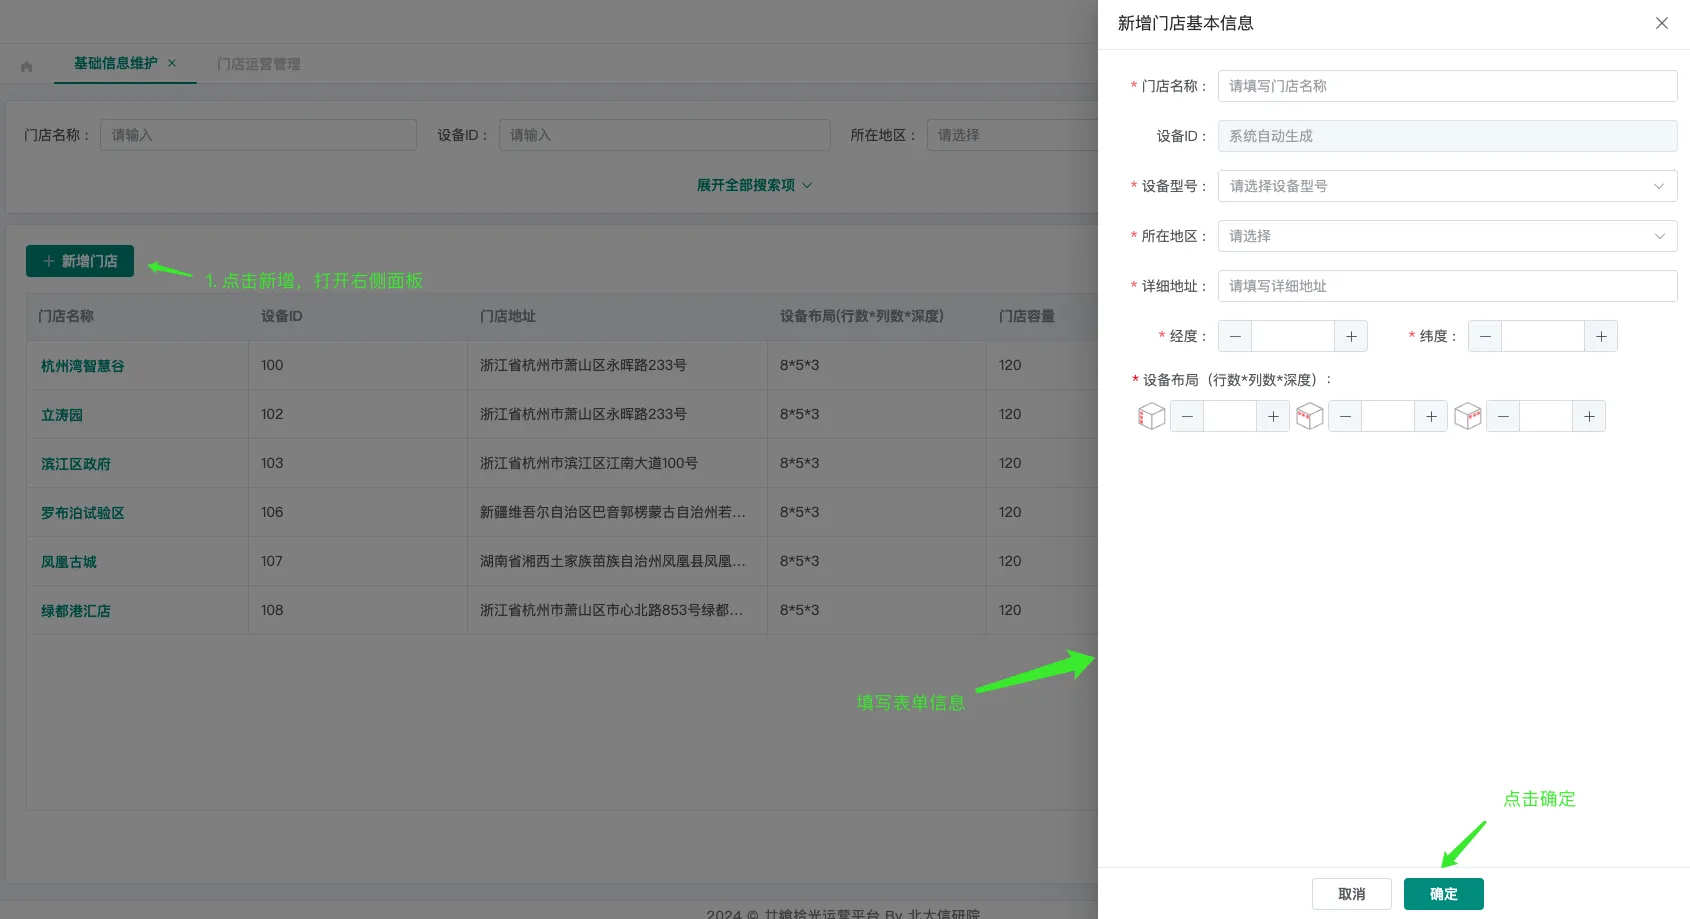The width and height of the screenshot is (1690, 919).
Task: Click 确定 to submit the form
Action: click(1443, 894)
